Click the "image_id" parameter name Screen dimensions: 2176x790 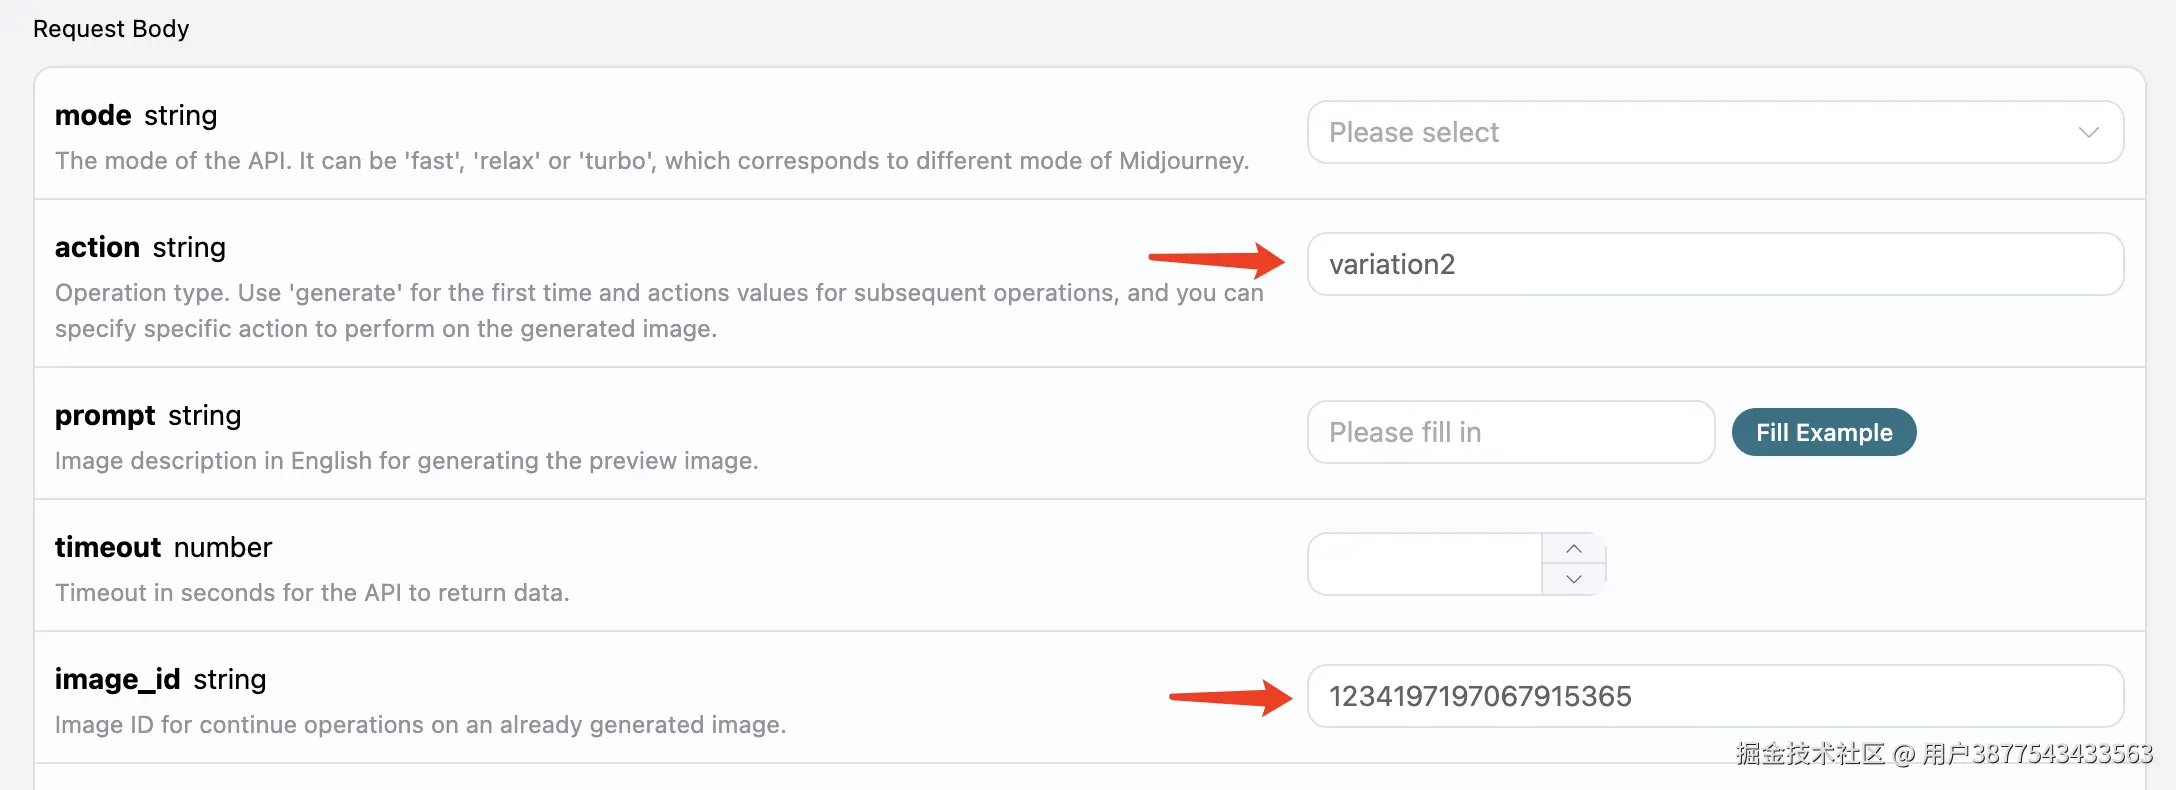(x=117, y=679)
